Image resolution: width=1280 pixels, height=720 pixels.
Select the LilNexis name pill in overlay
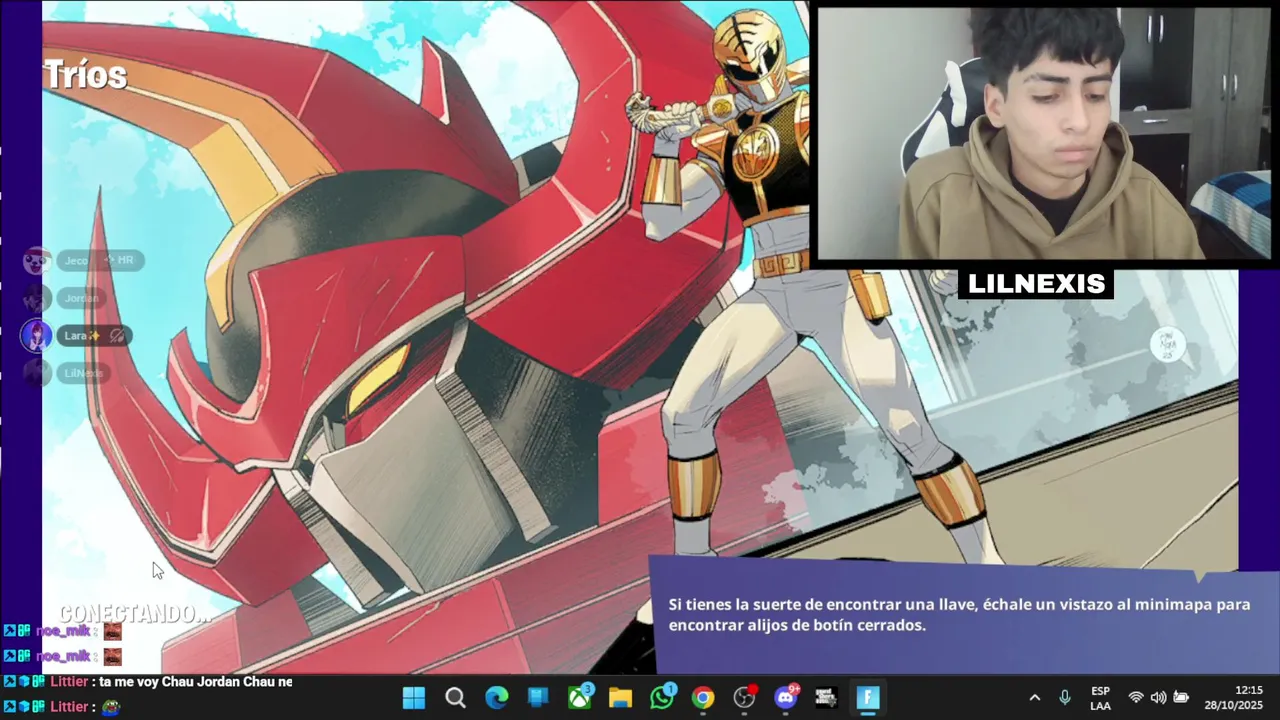(84, 373)
